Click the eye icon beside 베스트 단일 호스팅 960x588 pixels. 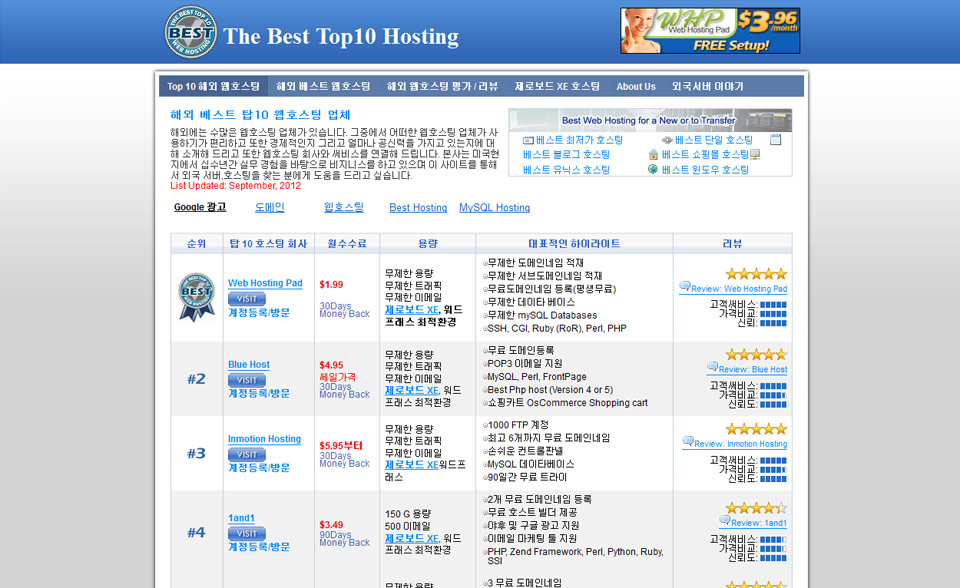(667, 141)
